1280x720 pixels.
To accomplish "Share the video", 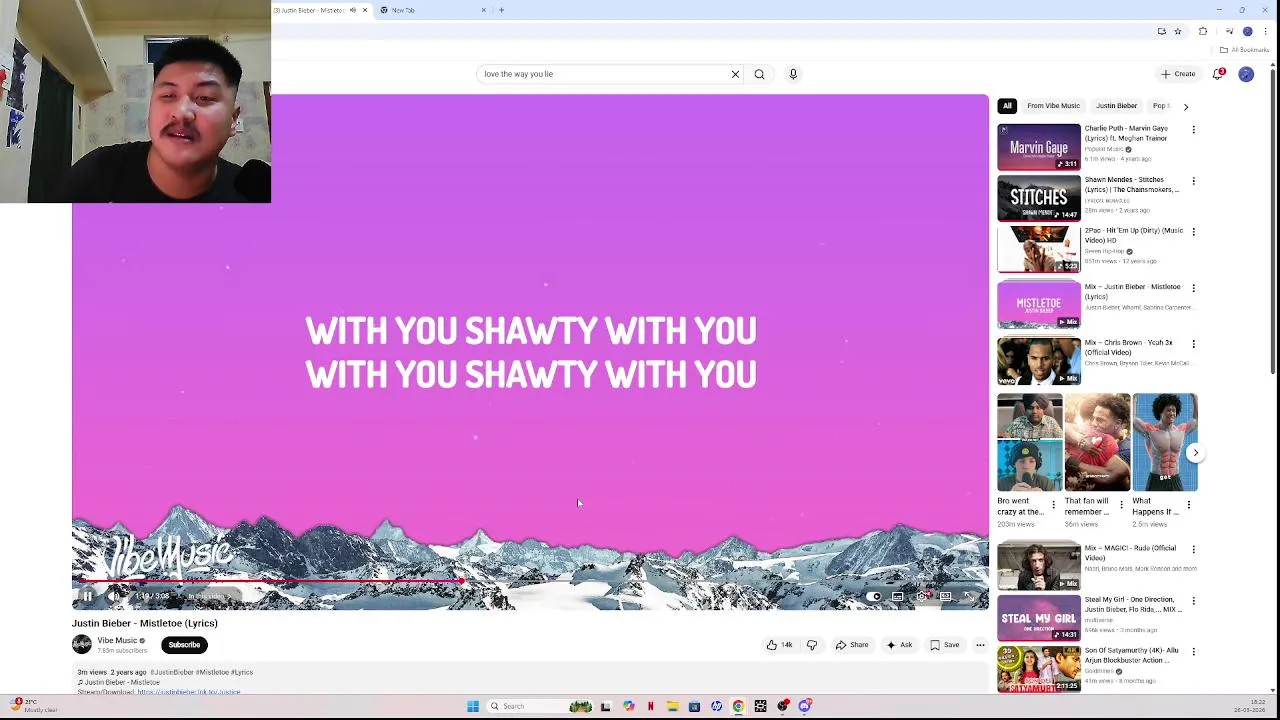I will pos(852,645).
